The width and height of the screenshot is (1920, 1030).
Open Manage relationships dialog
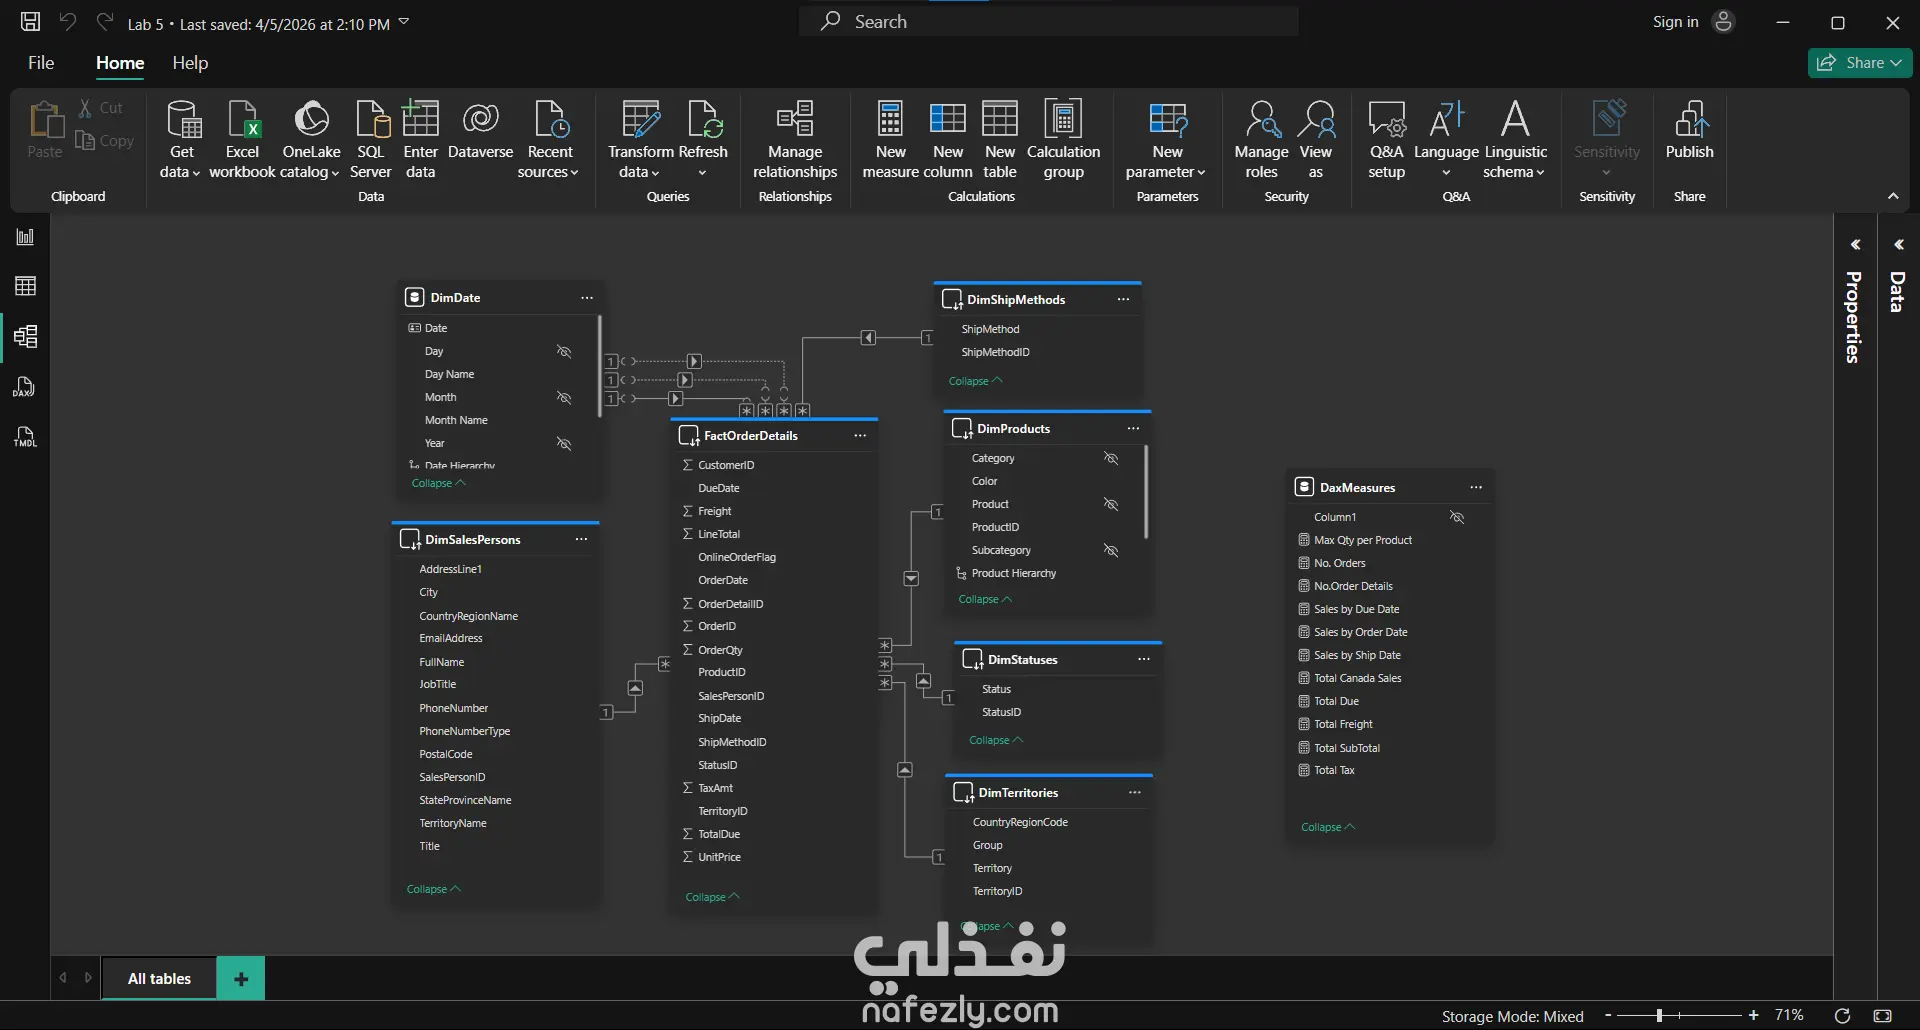[795, 140]
